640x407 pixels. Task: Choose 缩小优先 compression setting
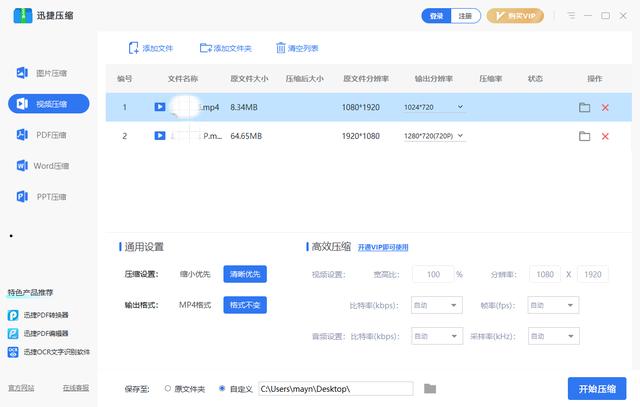pyautogui.click(x=195, y=274)
